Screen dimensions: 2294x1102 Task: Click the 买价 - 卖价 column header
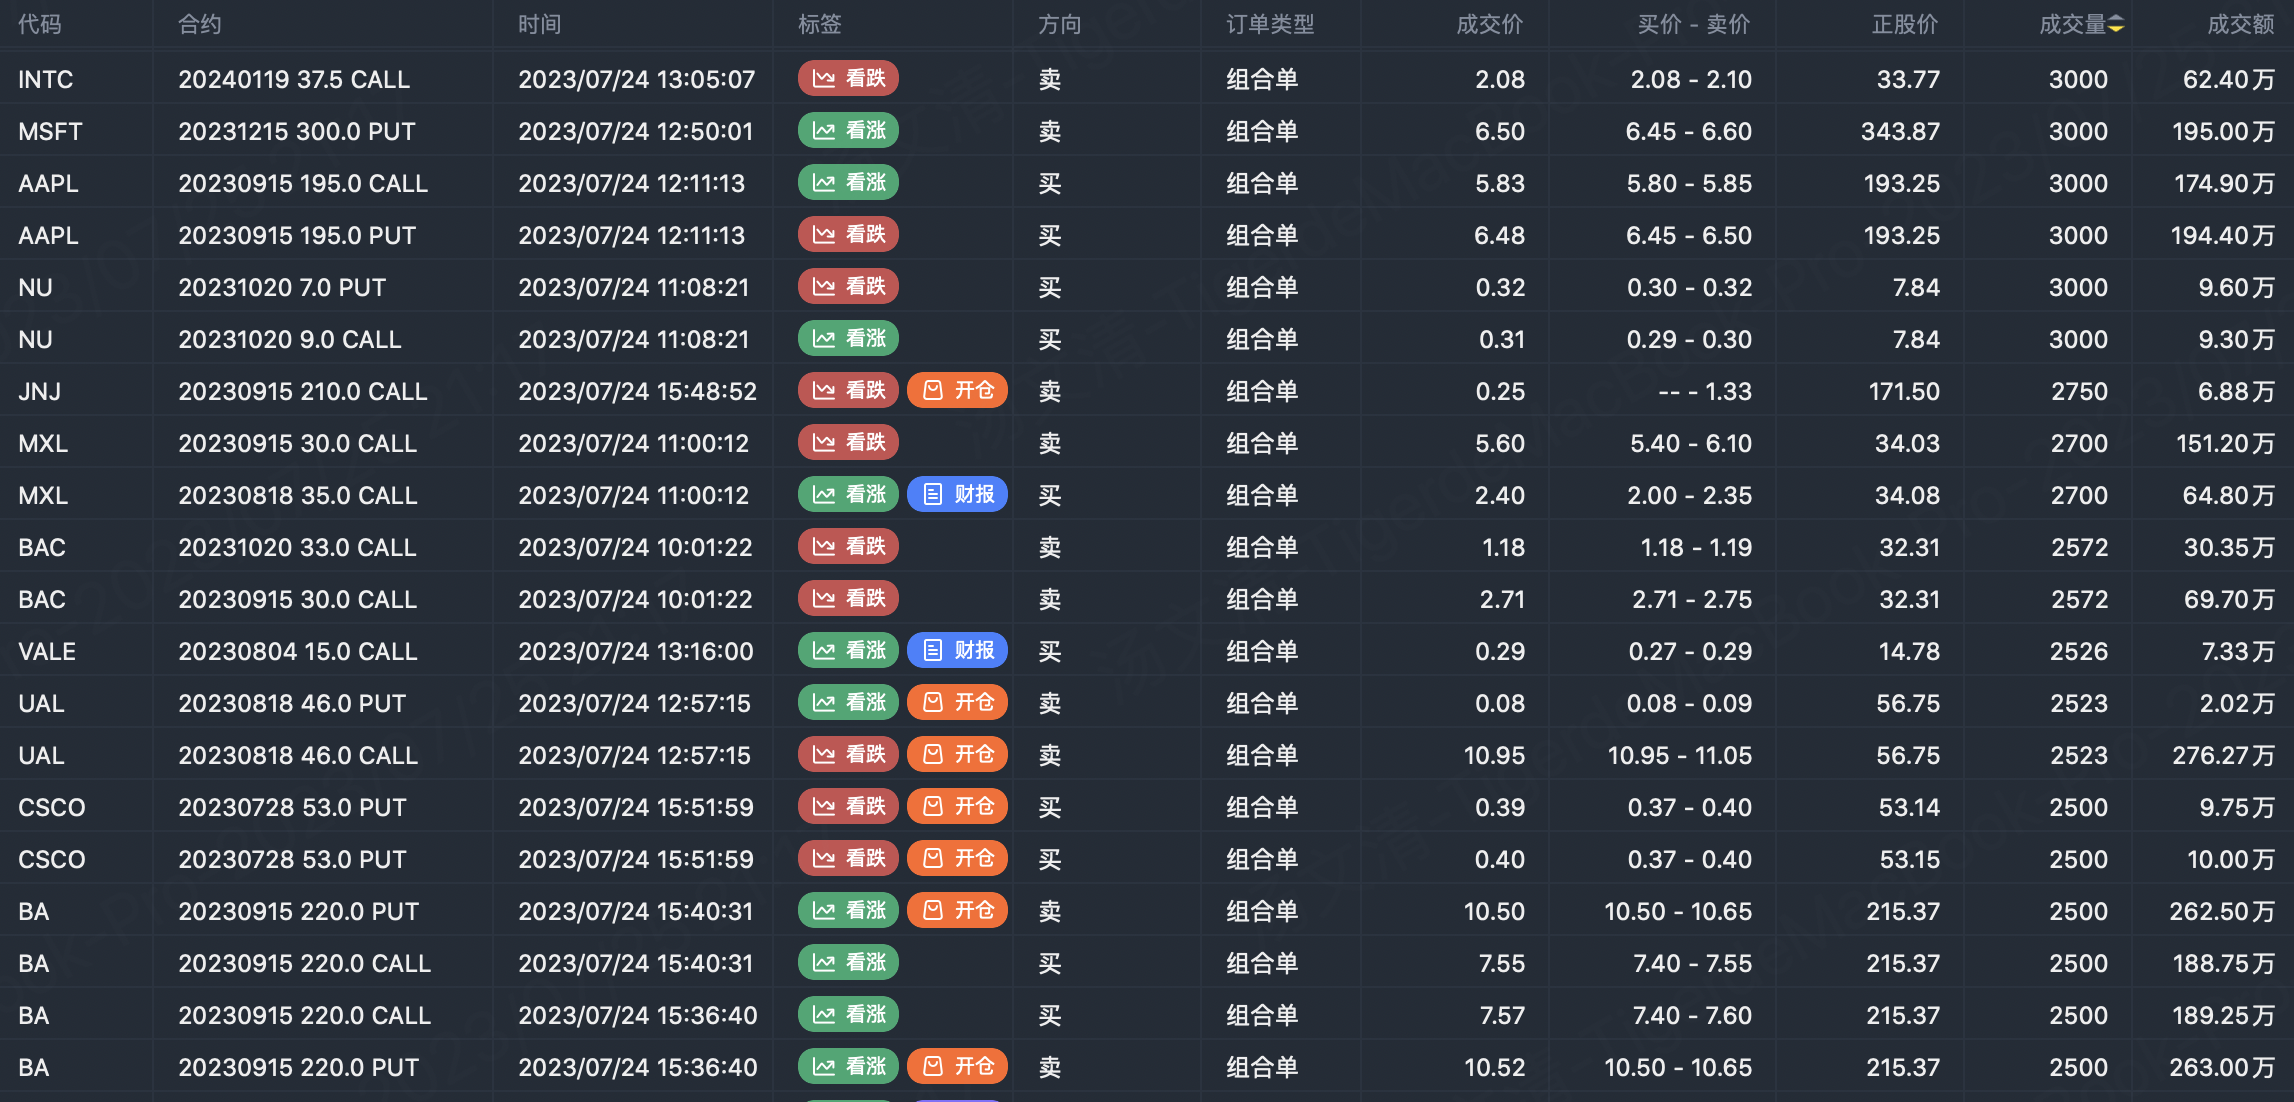(x=1694, y=24)
